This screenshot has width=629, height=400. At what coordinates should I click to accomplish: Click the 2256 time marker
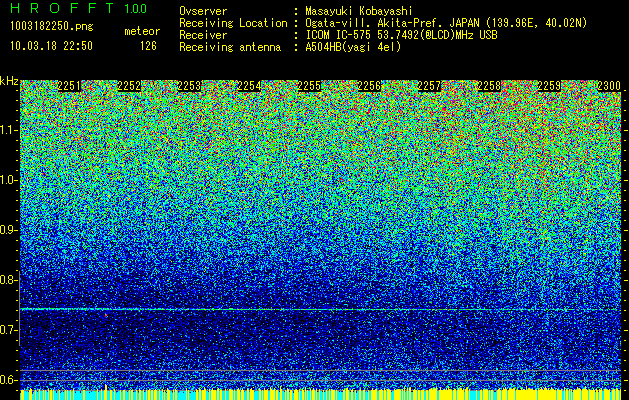(369, 86)
